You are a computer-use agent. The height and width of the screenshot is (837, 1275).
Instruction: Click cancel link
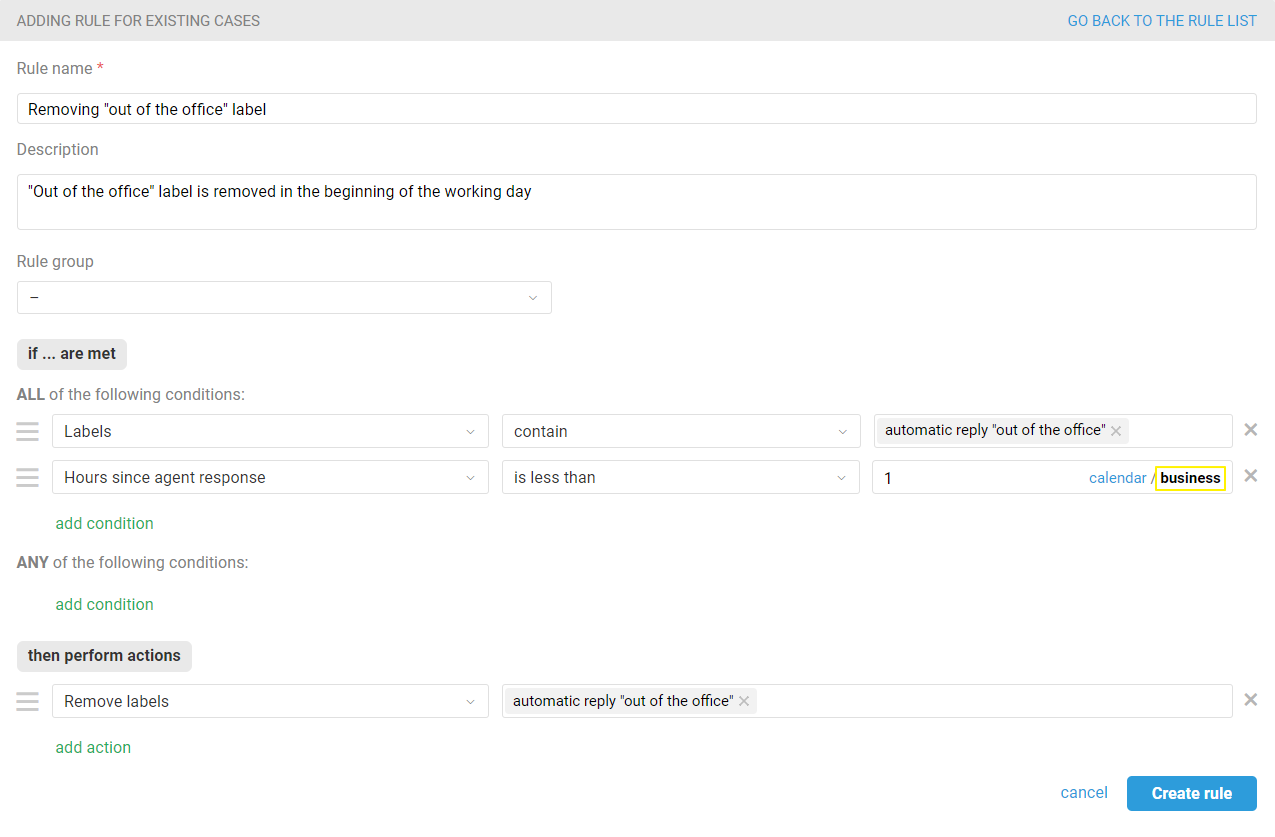pos(1084,793)
